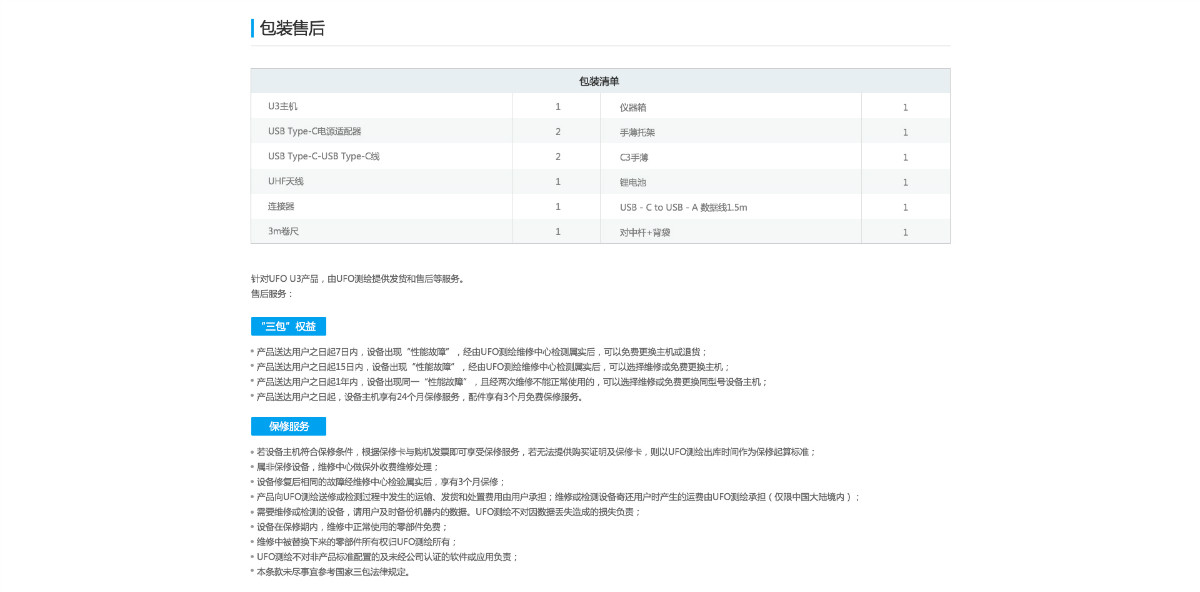This screenshot has height=592, width=1200.
Task: Click the UHF天线 table entry
Action: pyautogui.click(x=285, y=181)
